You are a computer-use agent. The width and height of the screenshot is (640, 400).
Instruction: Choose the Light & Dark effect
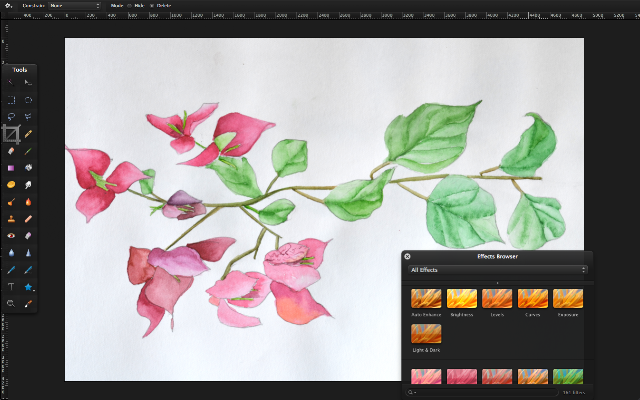click(x=426, y=334)
